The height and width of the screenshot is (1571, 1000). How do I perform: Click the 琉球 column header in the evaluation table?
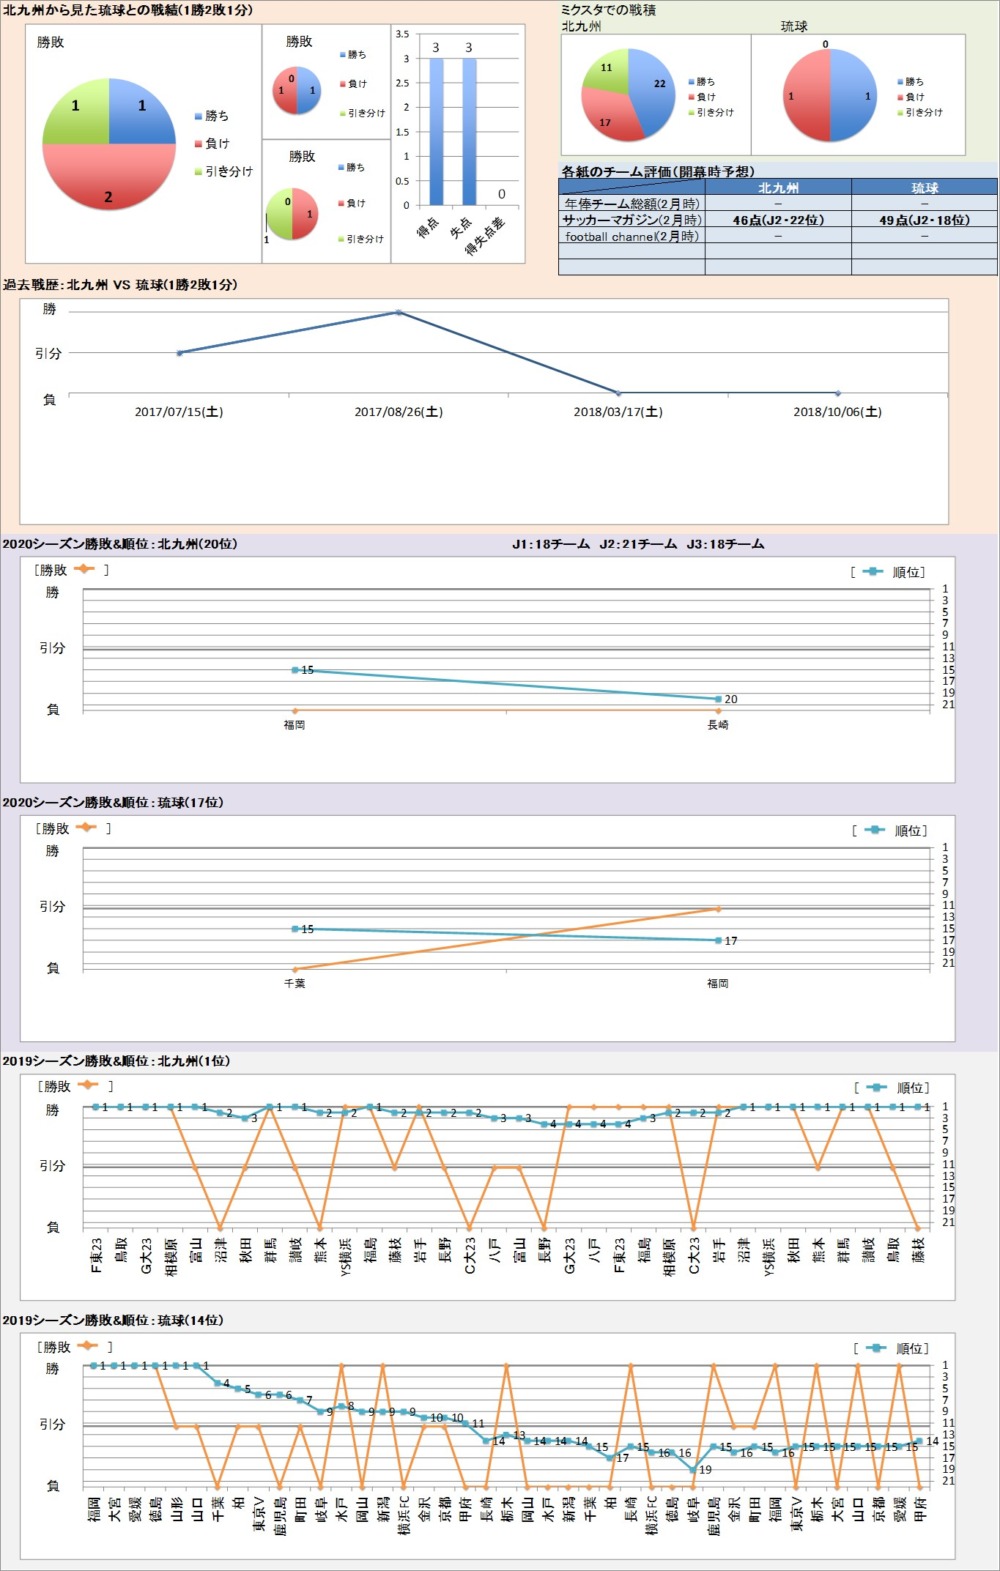coord(924,187)
